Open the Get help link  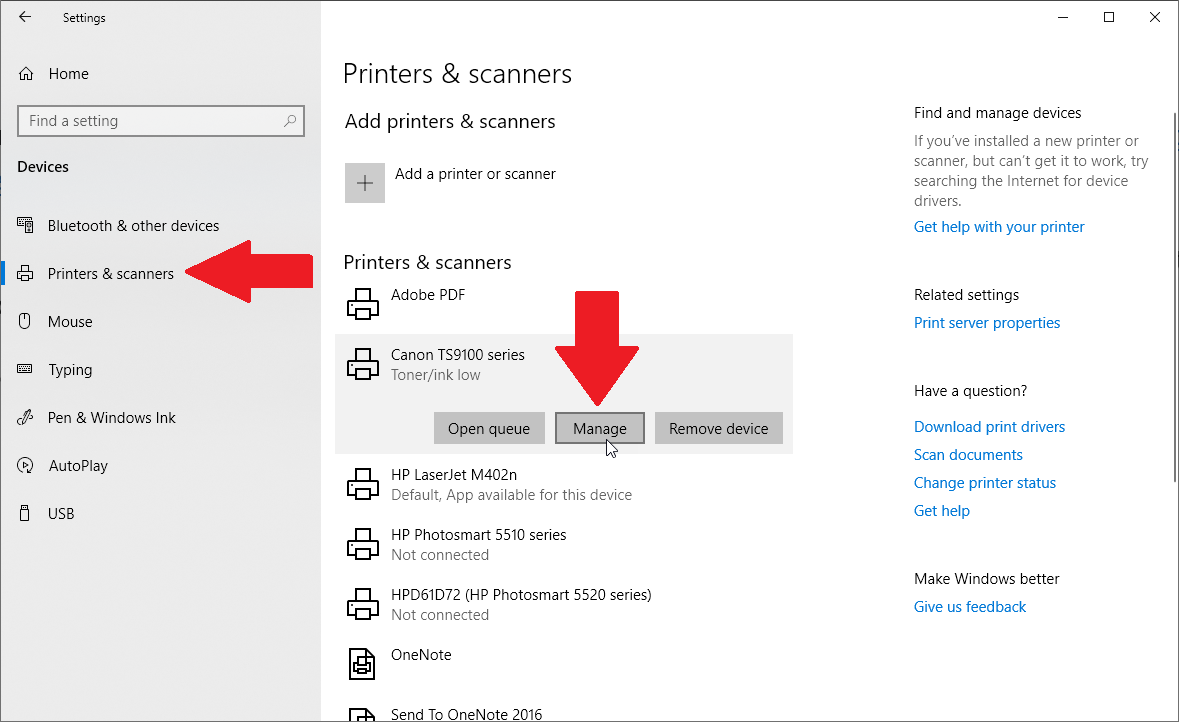point(941,511)
